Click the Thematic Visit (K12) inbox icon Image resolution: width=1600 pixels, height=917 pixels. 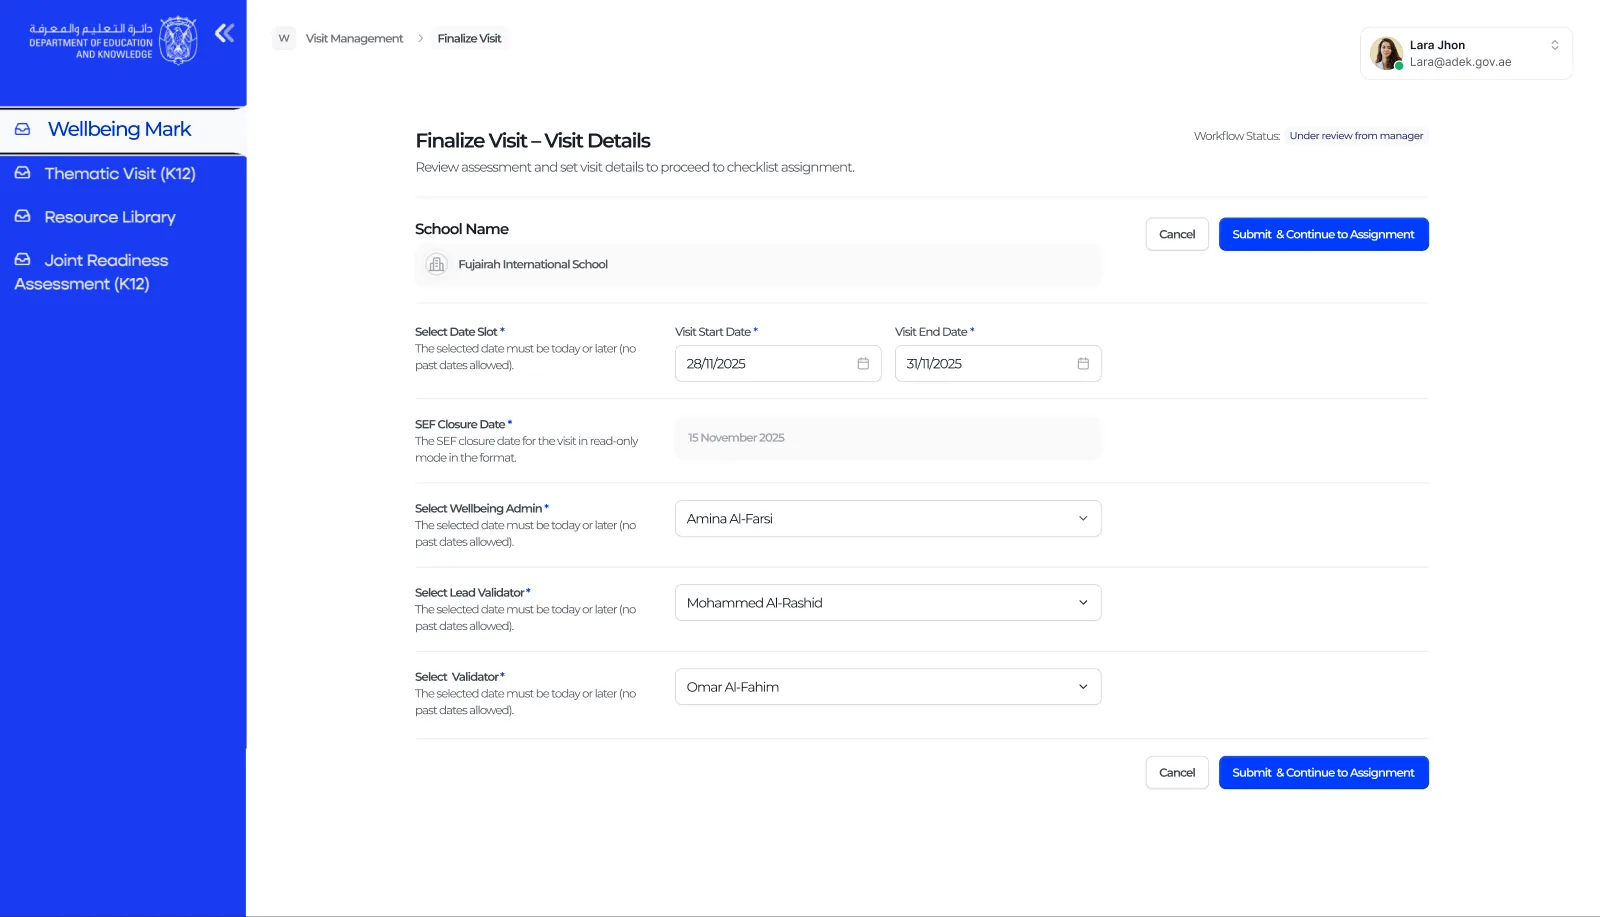[22, 173]
